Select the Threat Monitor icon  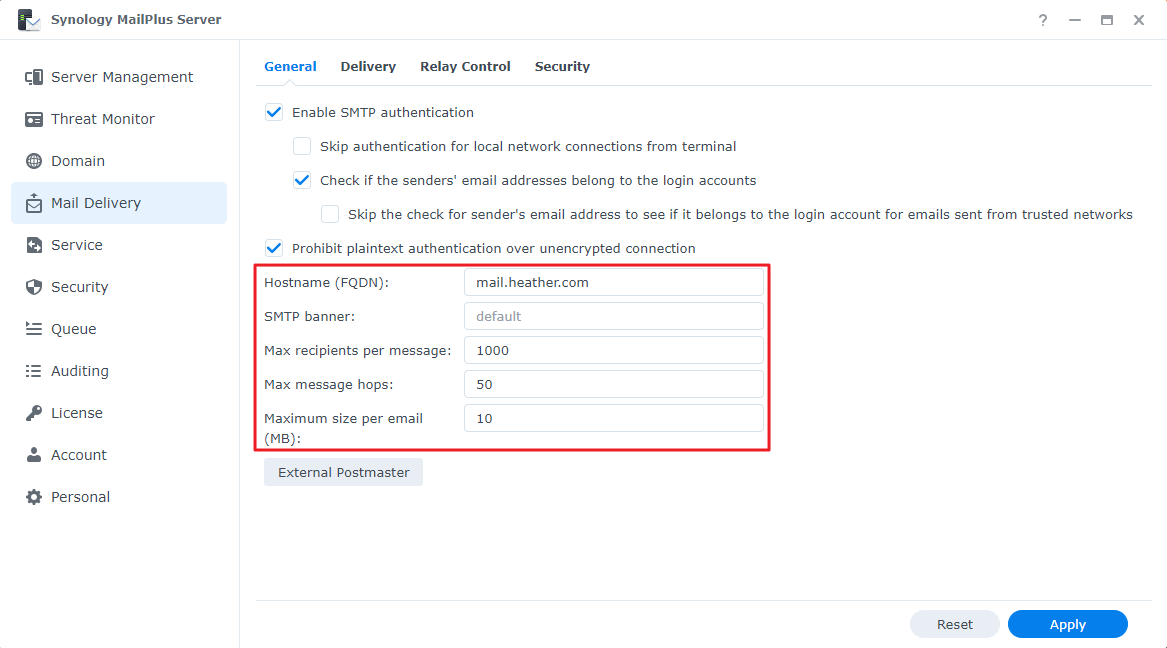(x=34, y=118)
